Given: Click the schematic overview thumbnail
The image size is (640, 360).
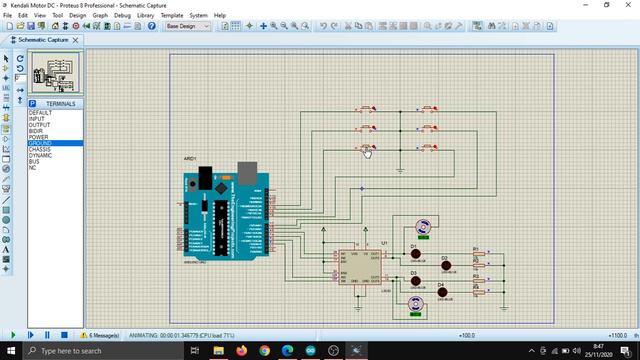Looking at the screenshot, I should 56,73.
